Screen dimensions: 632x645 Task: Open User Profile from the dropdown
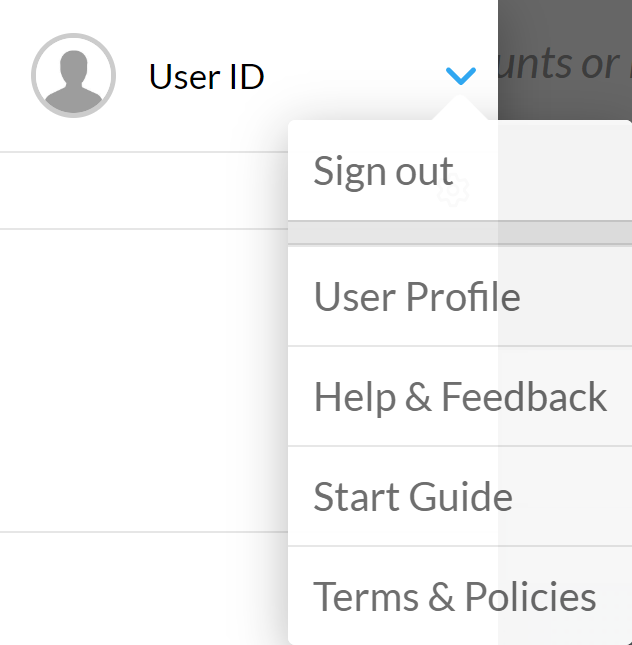tap(417, 297)
